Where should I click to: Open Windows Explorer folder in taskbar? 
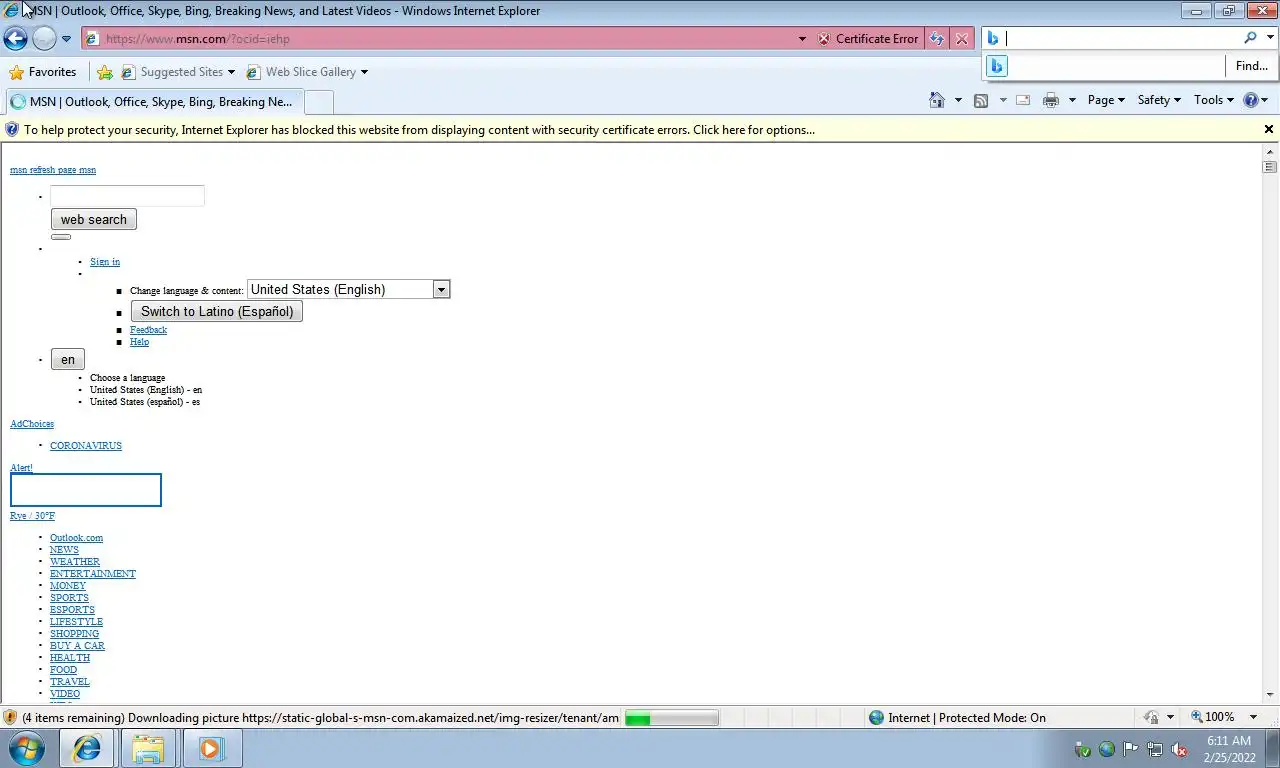pos(148,749)
